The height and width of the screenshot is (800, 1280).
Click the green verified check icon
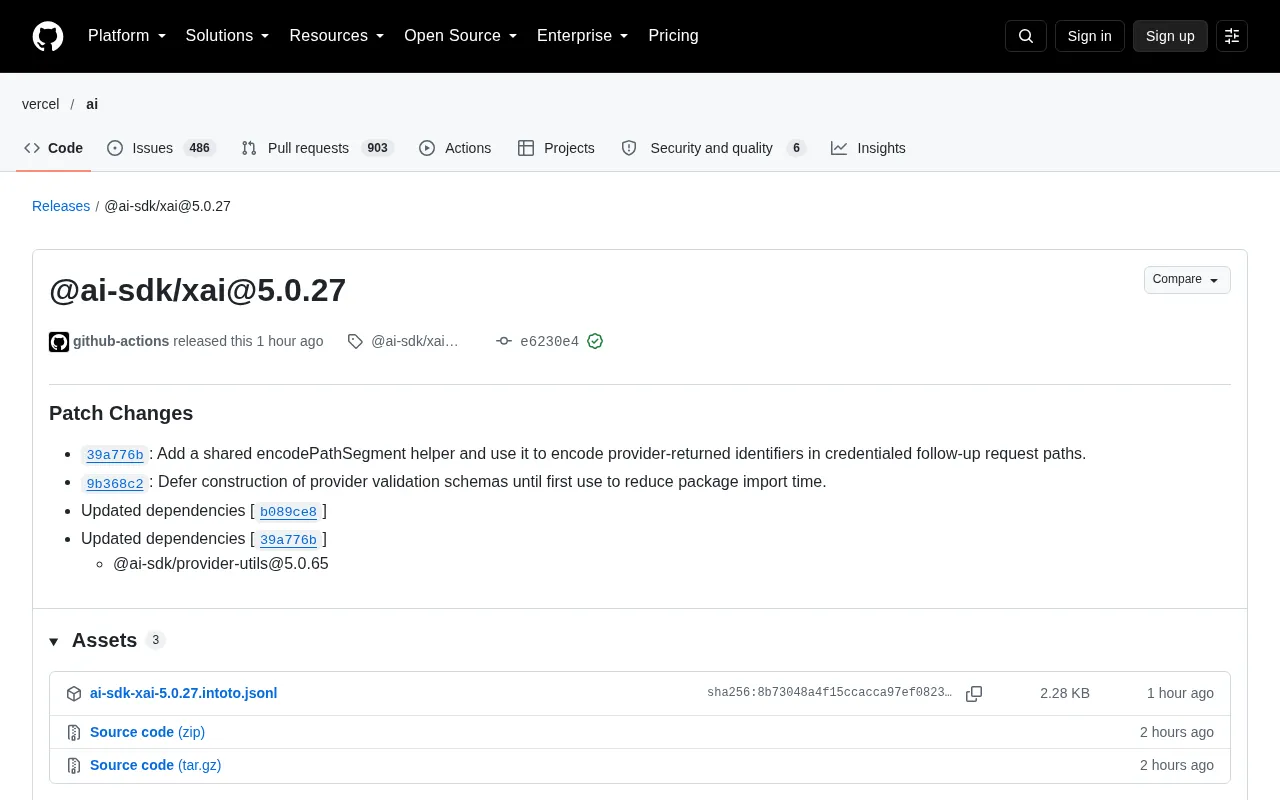[x=595, y=341]
